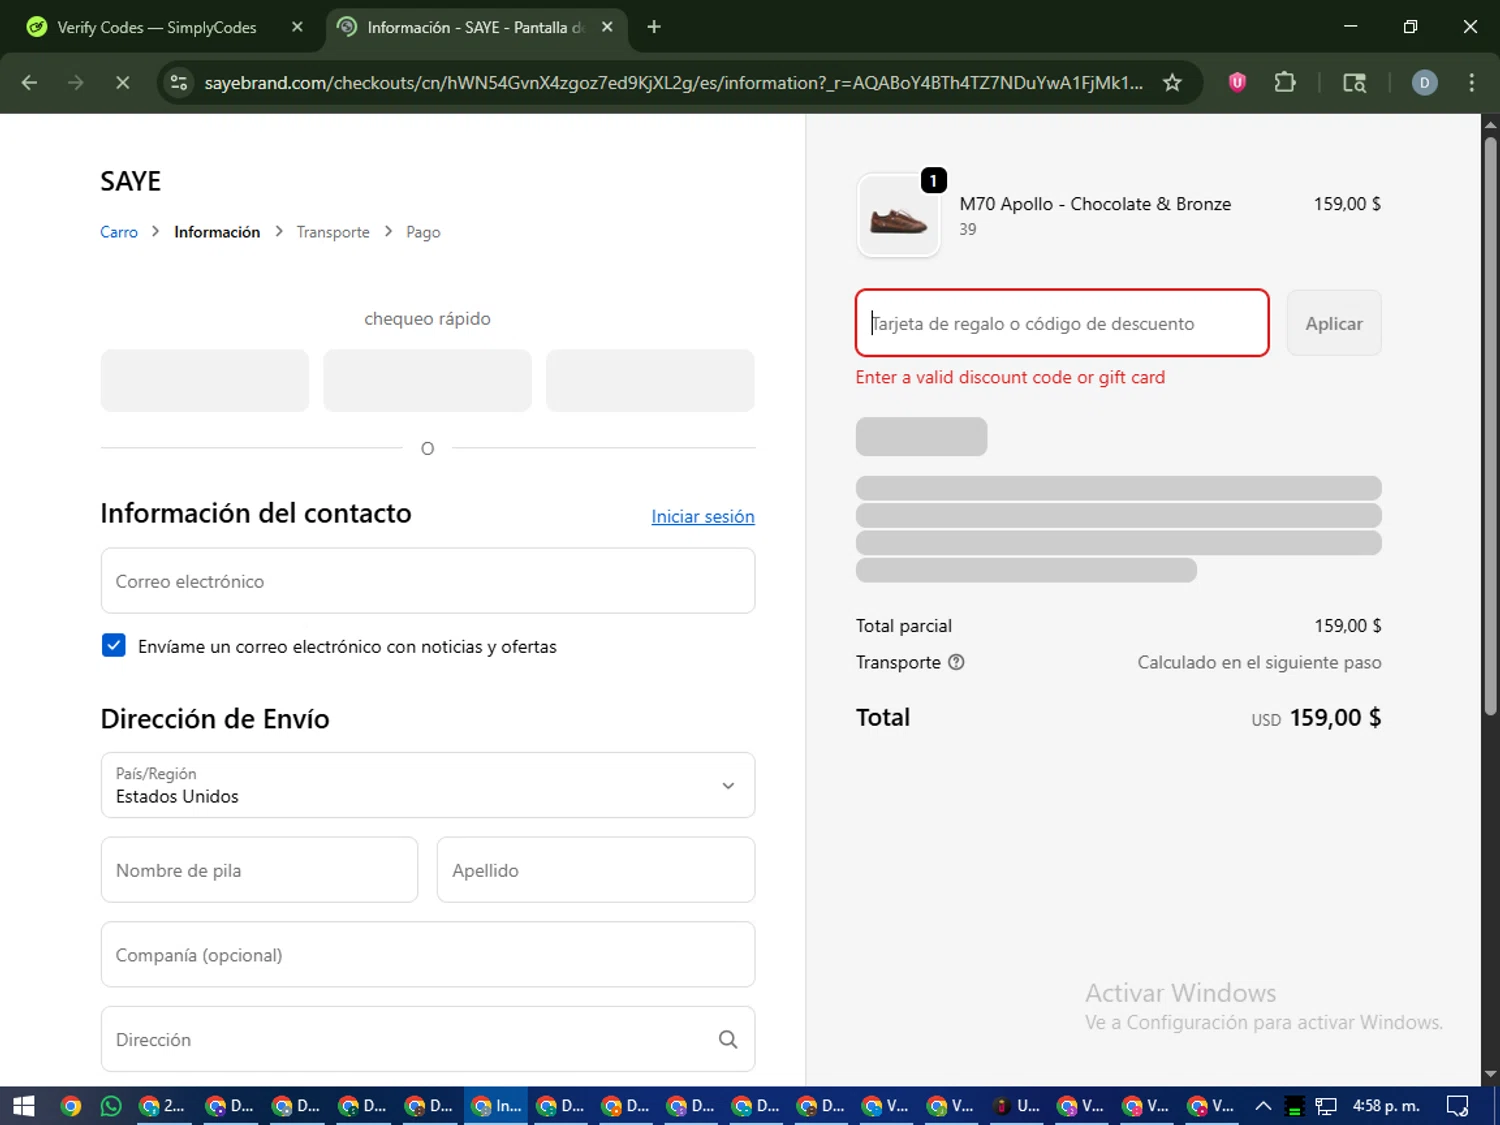The height and width of the screenshot is (1125, 1500).
Task: Close the Información SAYE tab
Action: (x=607, y=27)
